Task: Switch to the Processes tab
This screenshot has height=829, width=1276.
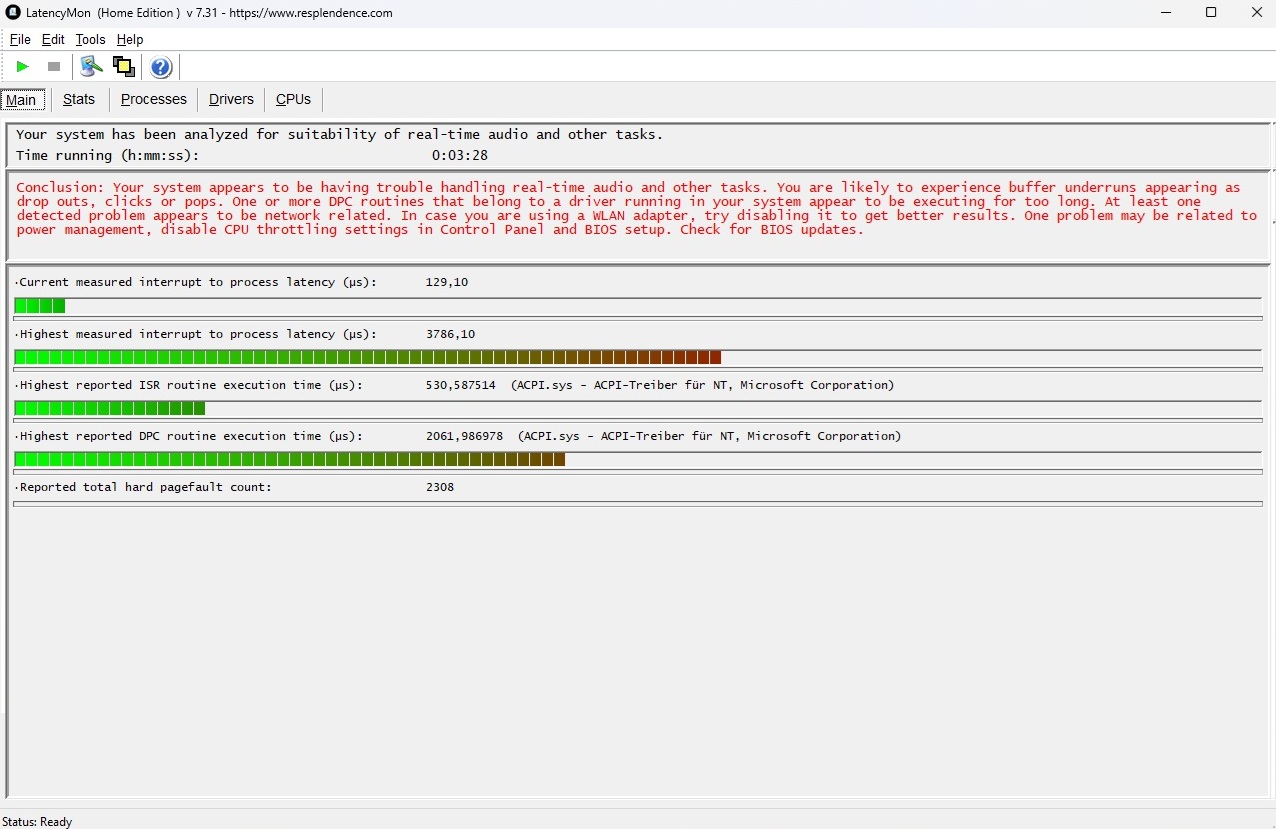Action: [154, 100]
